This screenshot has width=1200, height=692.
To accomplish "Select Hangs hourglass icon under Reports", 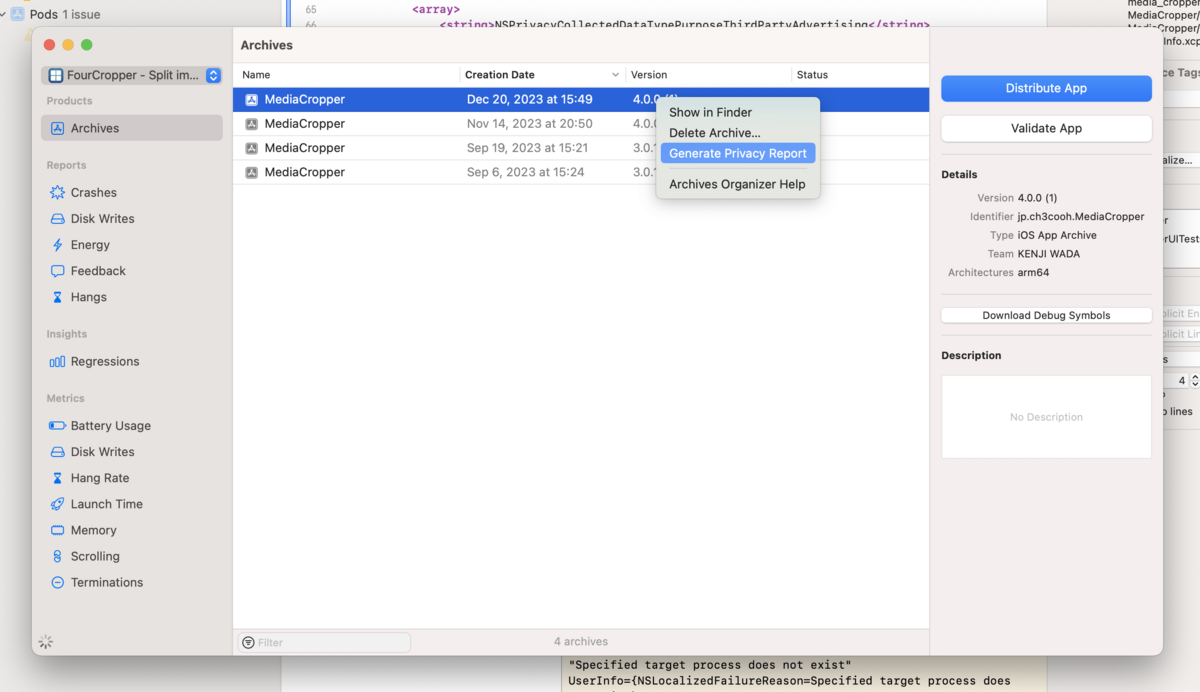I will click(x=58, y=297).
